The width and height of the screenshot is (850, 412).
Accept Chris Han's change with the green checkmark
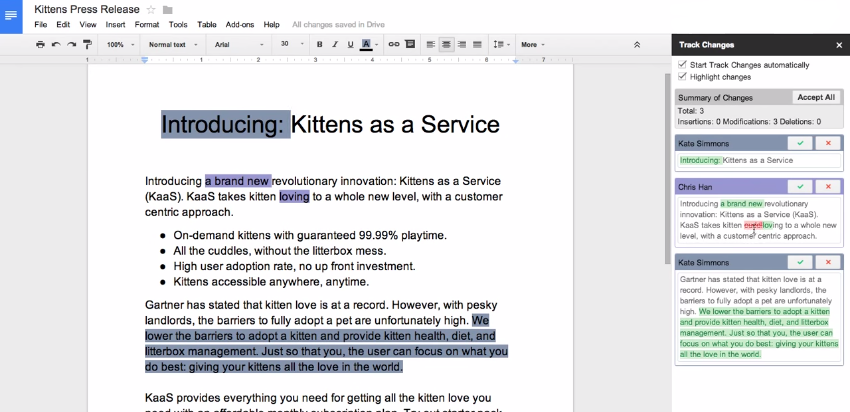click(x=800, y=187)
